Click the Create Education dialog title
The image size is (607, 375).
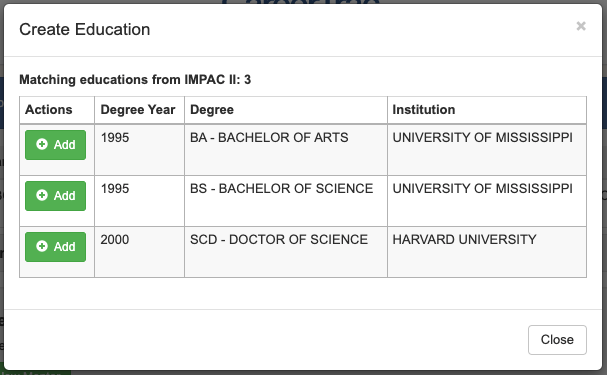click(85, 29)
